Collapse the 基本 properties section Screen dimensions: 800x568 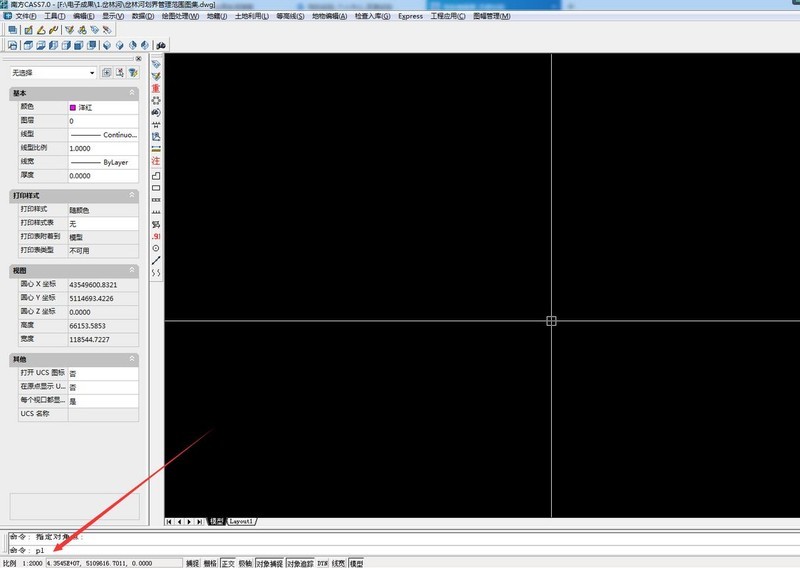(132, 93)
